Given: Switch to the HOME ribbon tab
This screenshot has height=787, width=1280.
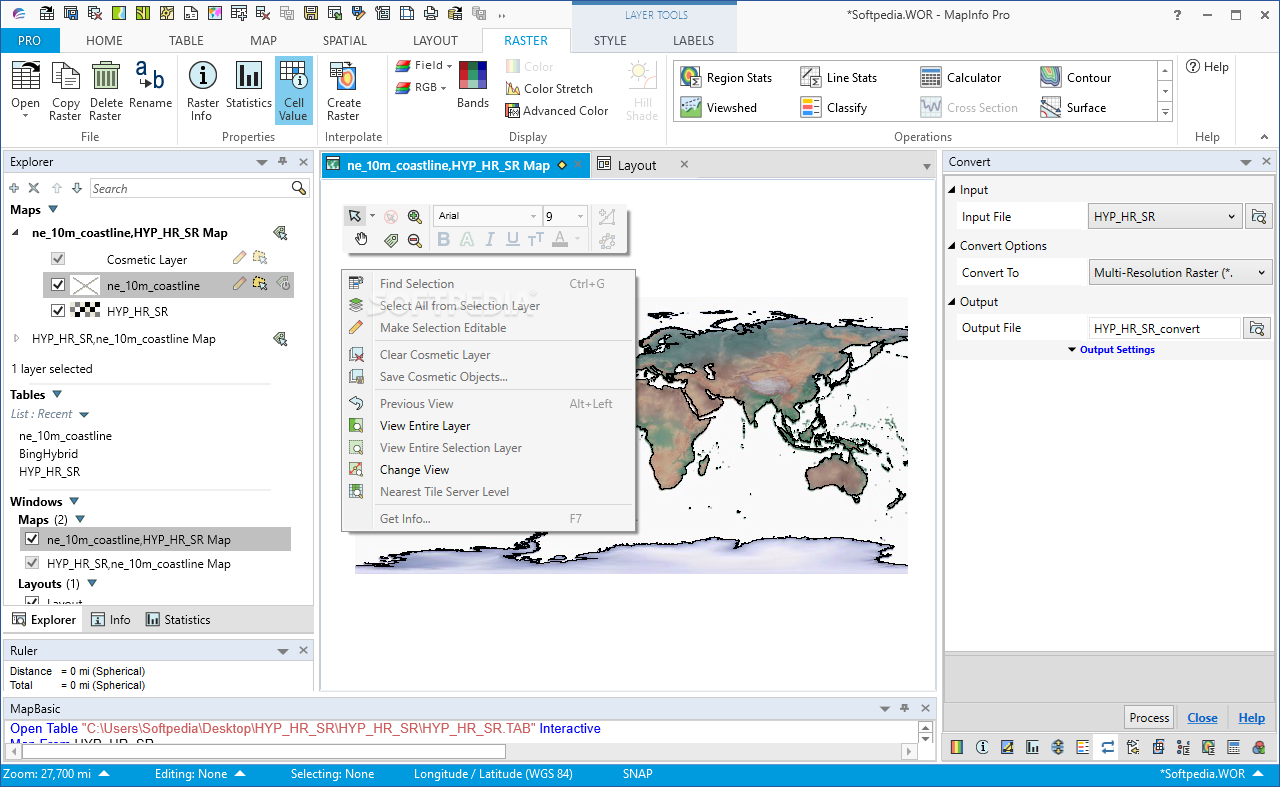Looking at the screenshot, I should tap(104, 41).
